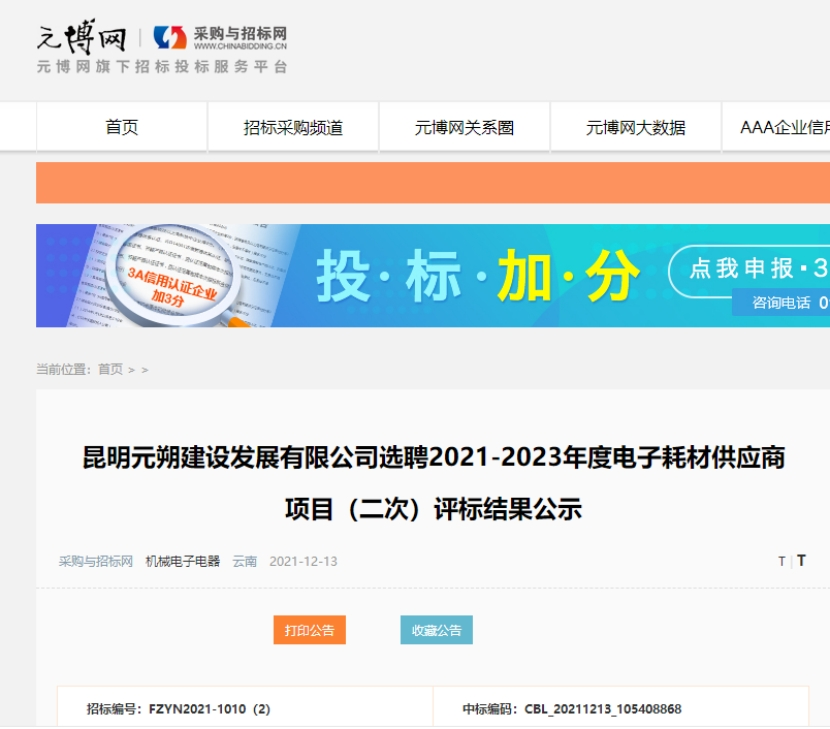Click the 机械电子电器 category link
830x729 pixels.
tap(182, 561)
